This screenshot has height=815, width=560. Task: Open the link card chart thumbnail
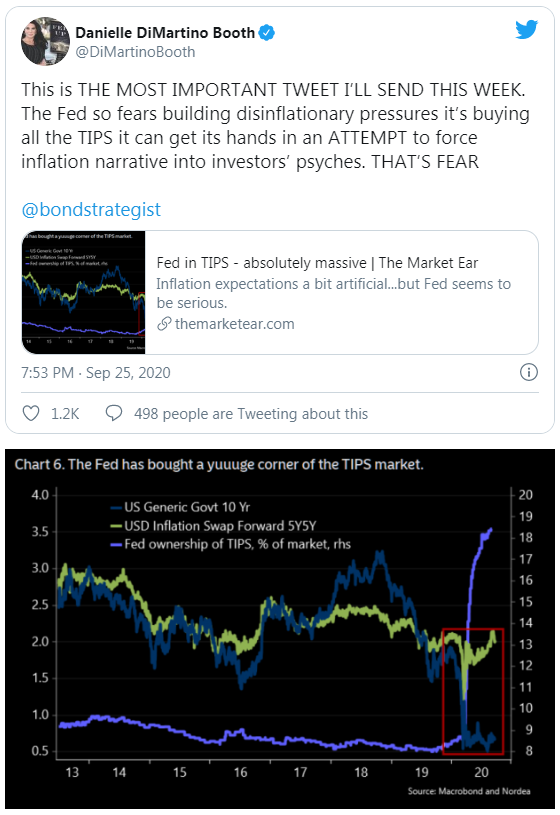[84, 293]
